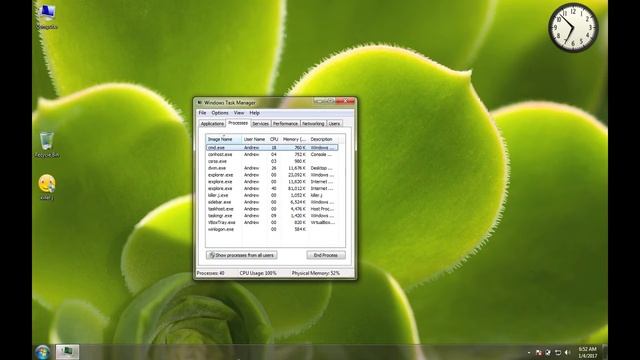
Task: Open the Options menu
Action: (220, 113)
